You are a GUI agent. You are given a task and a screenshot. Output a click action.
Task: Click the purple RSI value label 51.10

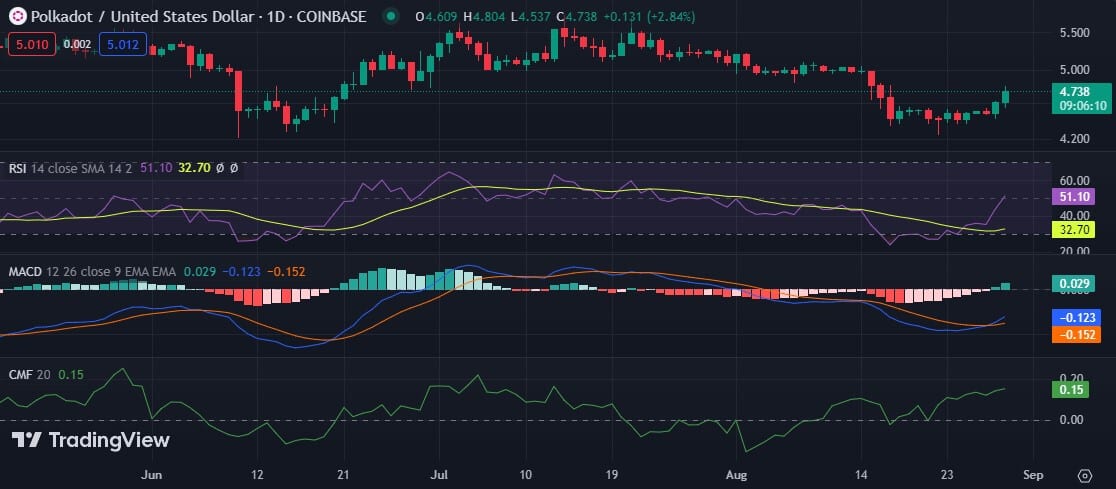(1078, 198)
